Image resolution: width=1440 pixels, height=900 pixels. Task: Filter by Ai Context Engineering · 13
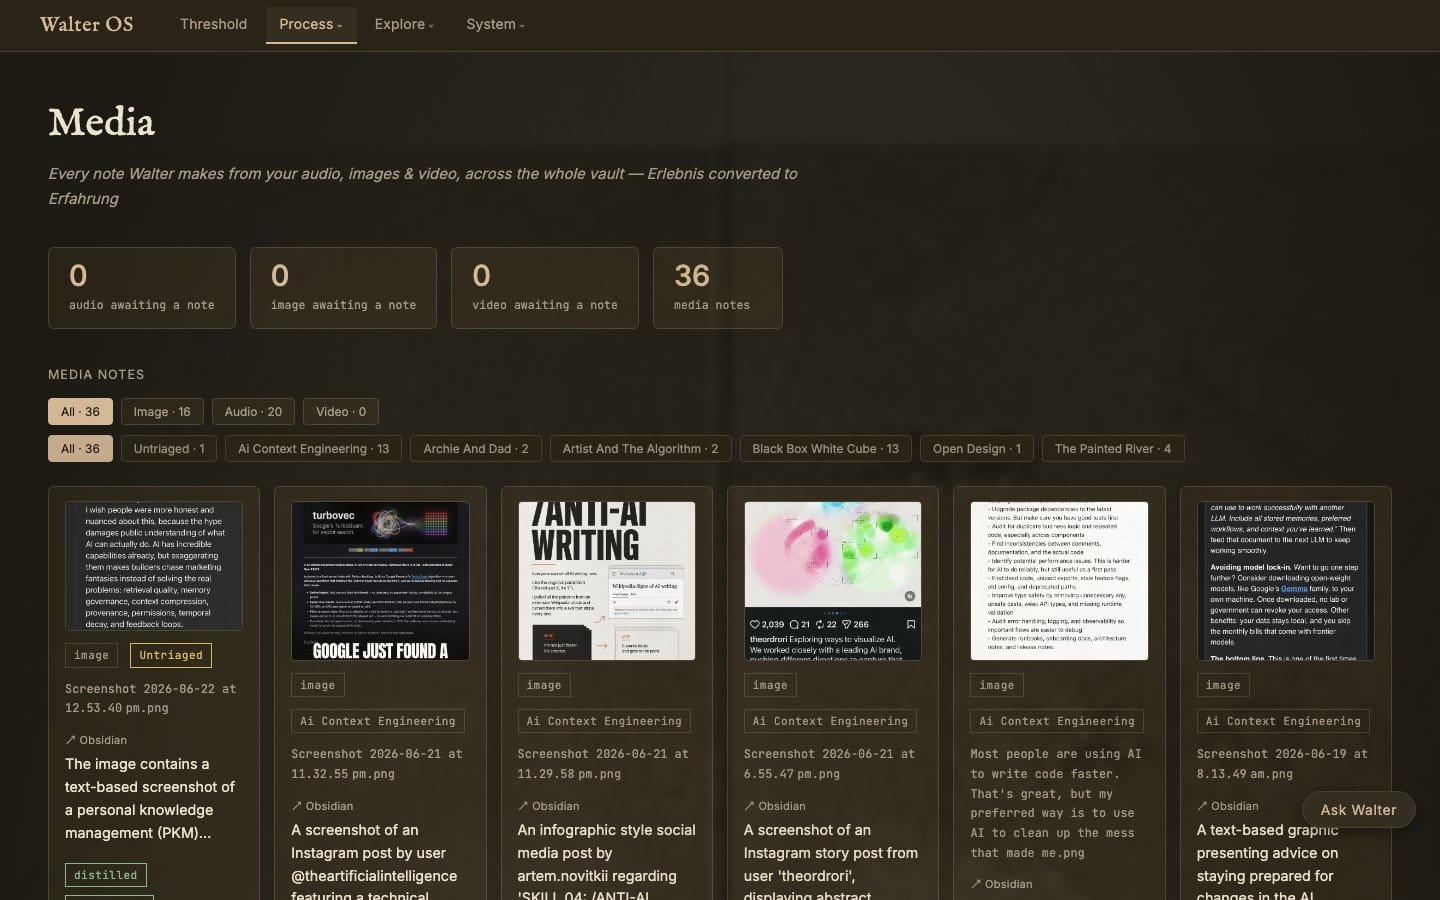pyautogui.click(x=314, y=449)
